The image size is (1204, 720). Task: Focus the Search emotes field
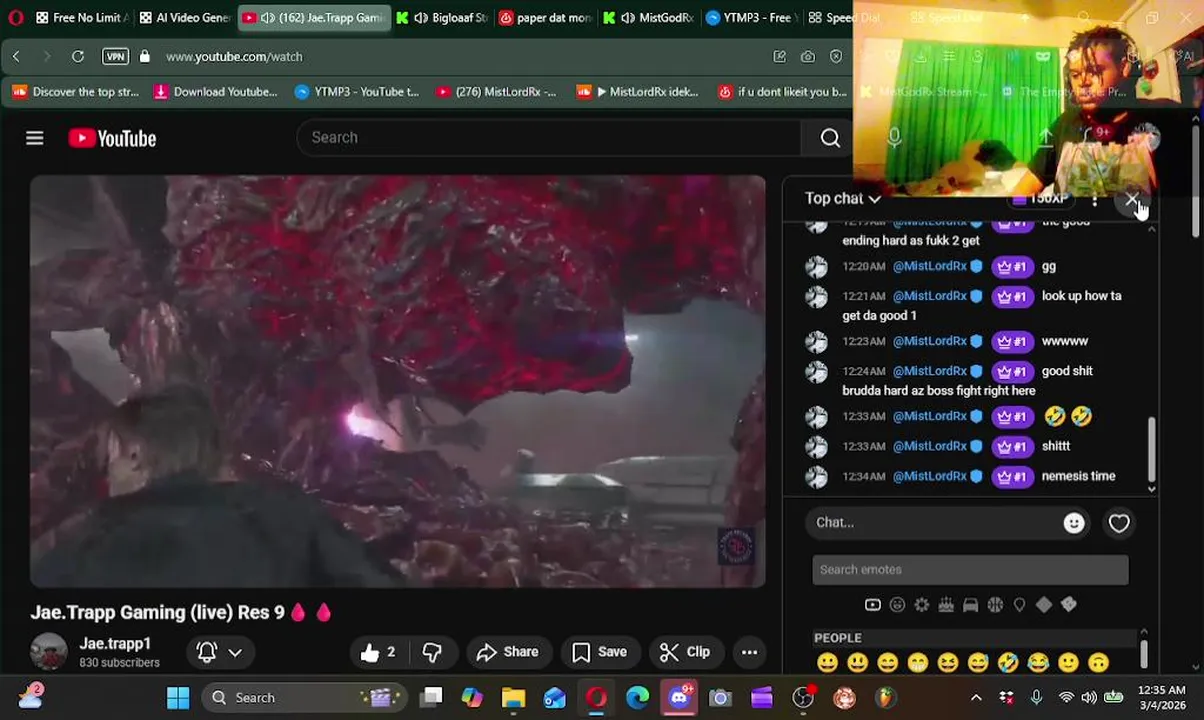[970, 570]
